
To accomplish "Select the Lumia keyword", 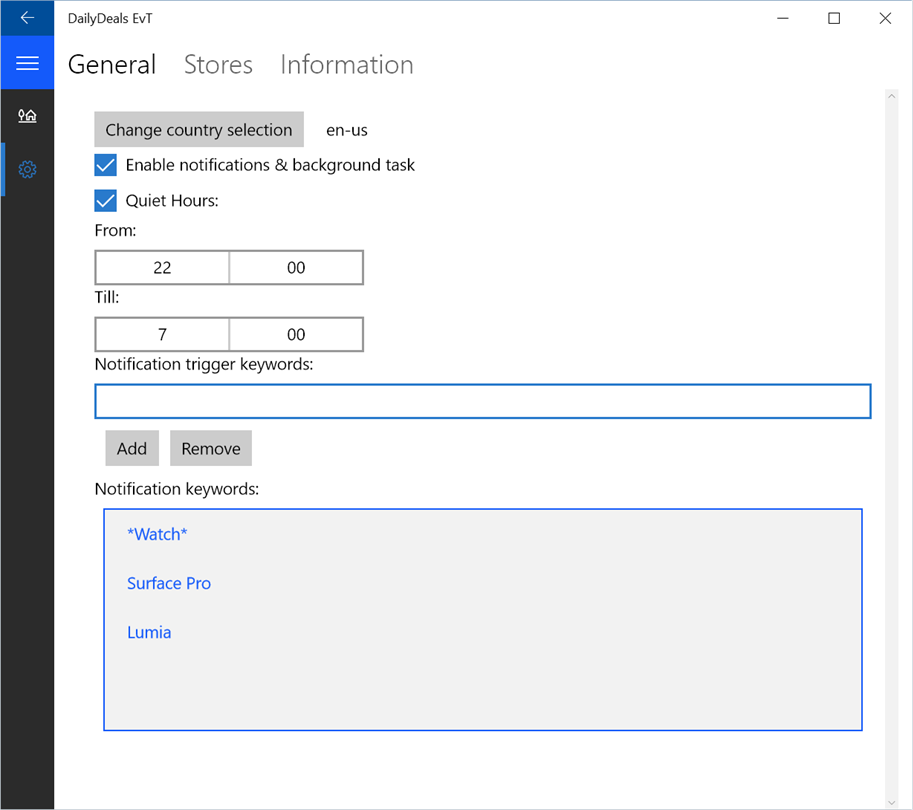I will (149, 632).
